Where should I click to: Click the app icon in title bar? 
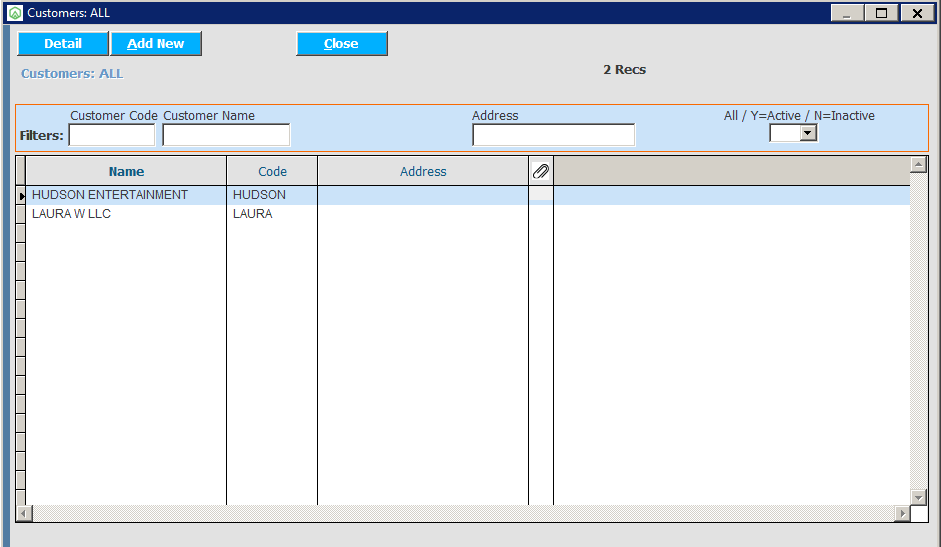pyautogui.click(x=15, y=13)
